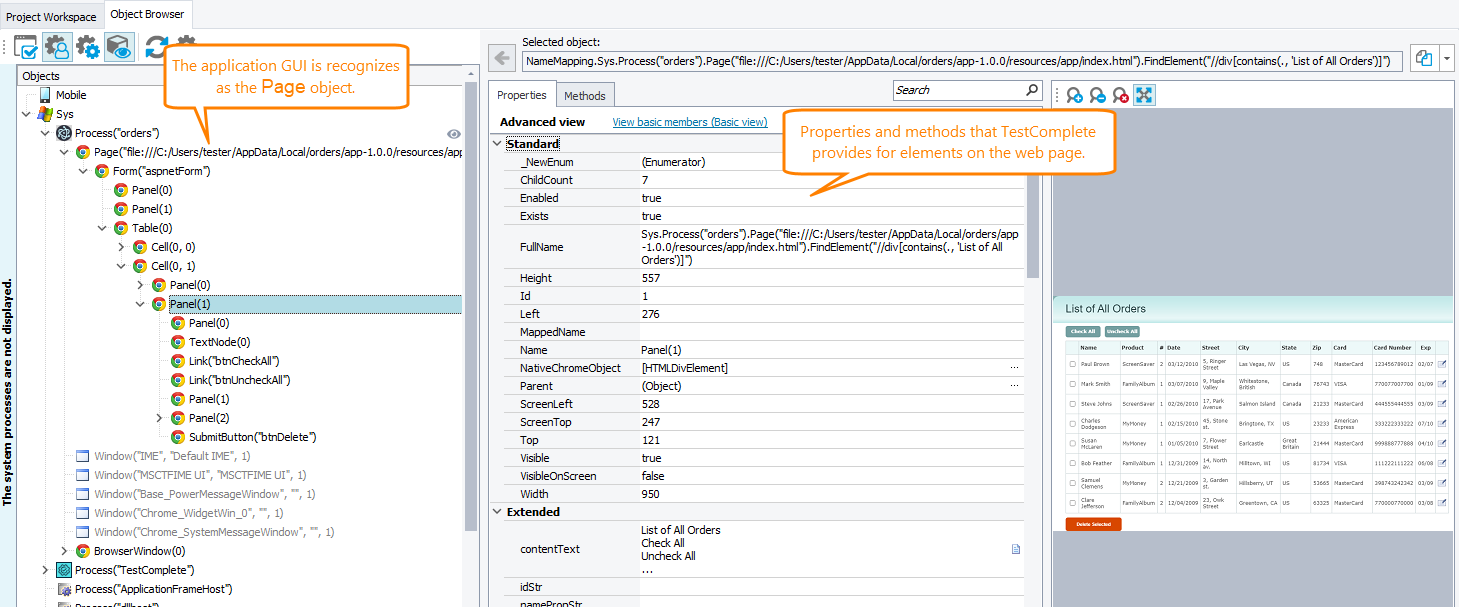Viewport: 1459px width, 607px height.
Task: Zoom in on the image preview
Action: [x=1074, y=96]
